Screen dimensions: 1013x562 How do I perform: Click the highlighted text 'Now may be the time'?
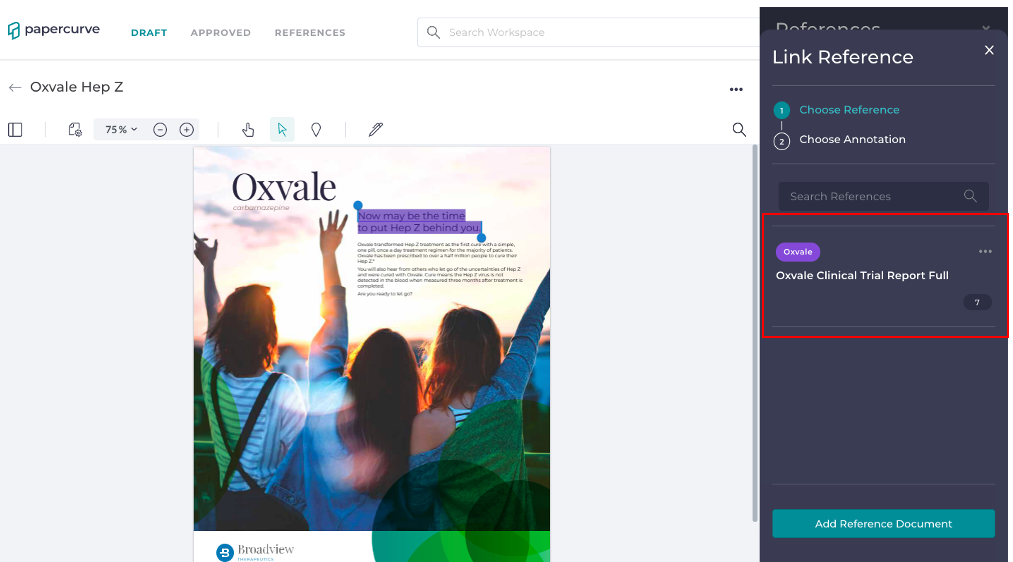(412, 216)
